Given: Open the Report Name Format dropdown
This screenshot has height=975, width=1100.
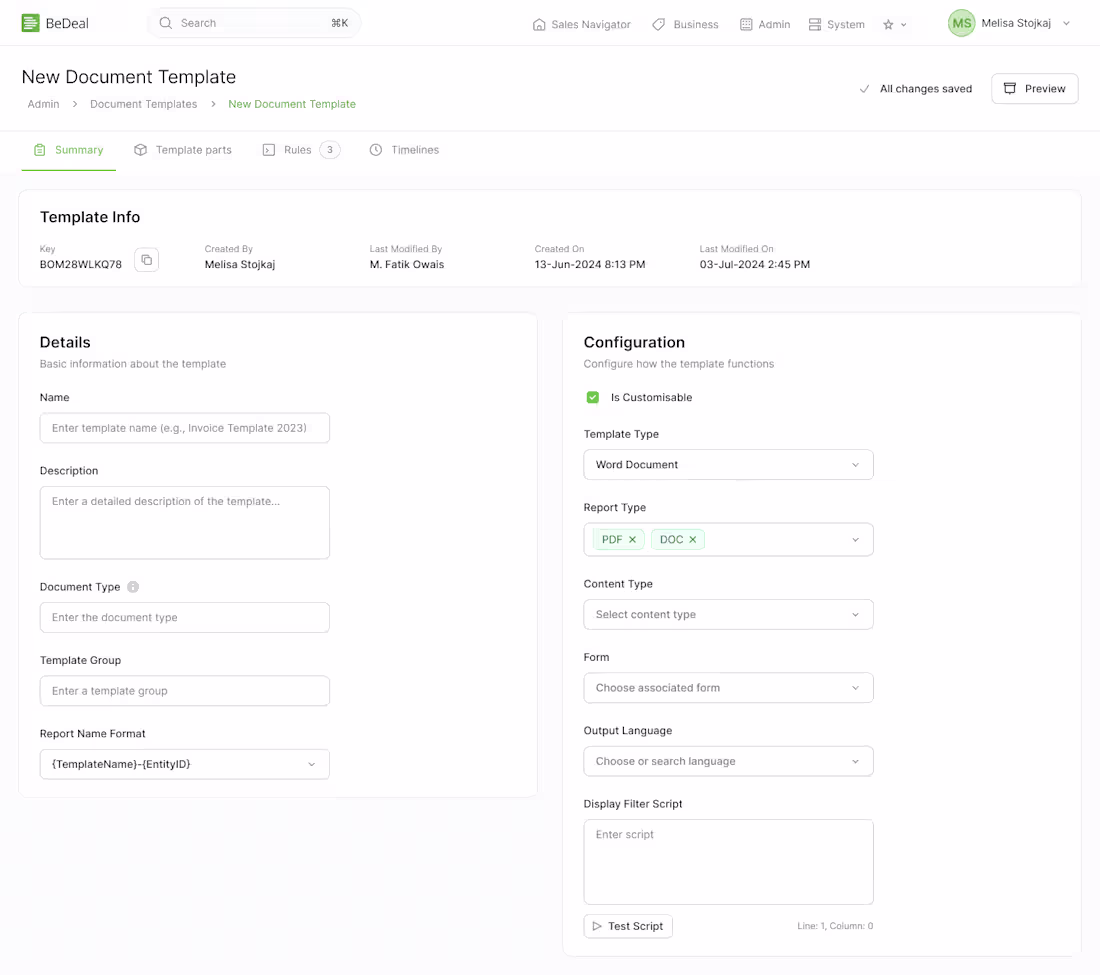Looking at the screenshot, I should click(184, 764).
